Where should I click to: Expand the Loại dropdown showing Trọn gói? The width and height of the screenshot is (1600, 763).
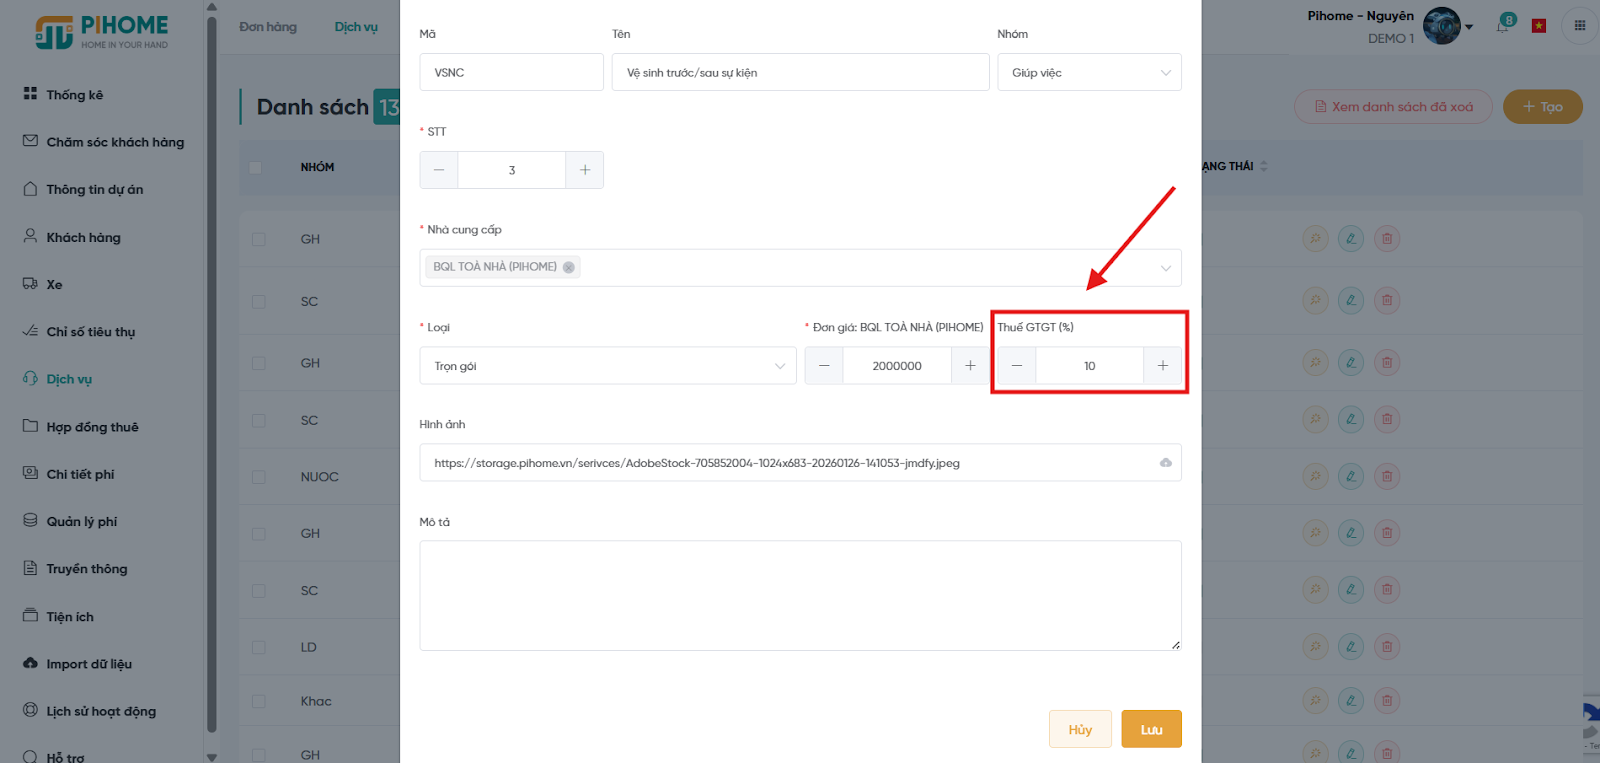coord(607,366)
